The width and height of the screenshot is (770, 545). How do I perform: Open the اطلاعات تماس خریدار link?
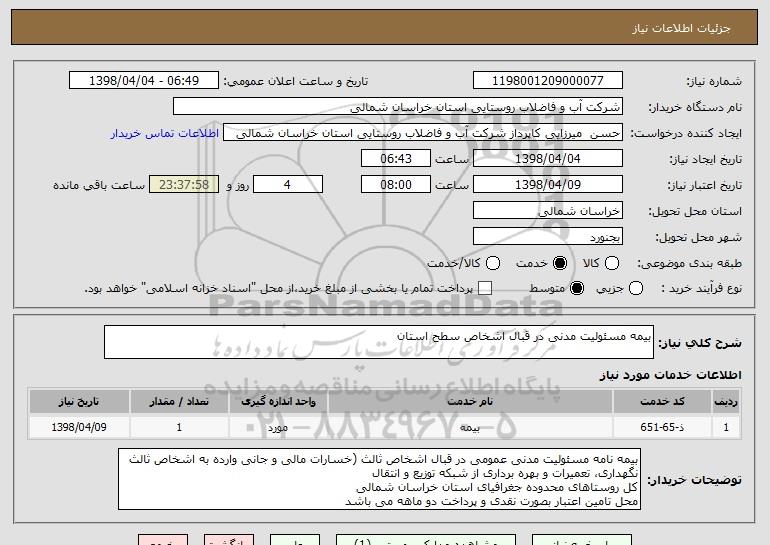click(165, 134)
